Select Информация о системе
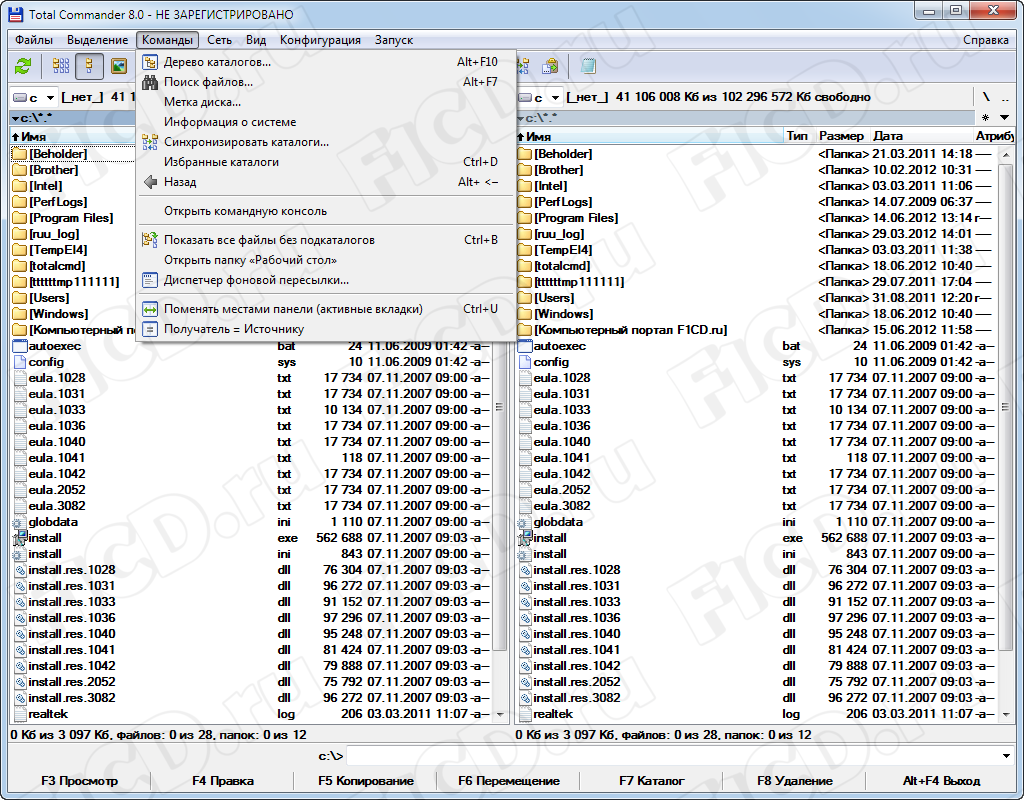 click(x=326, y=122)
